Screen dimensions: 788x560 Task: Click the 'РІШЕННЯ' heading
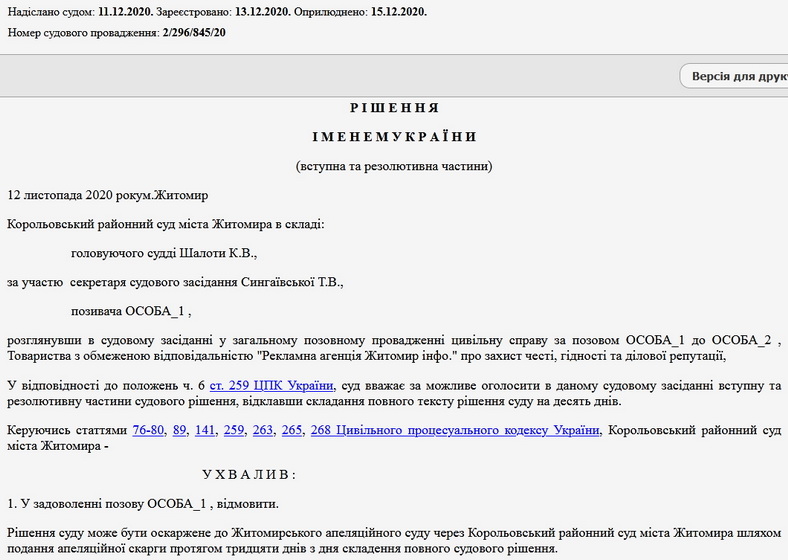point(394,108)
